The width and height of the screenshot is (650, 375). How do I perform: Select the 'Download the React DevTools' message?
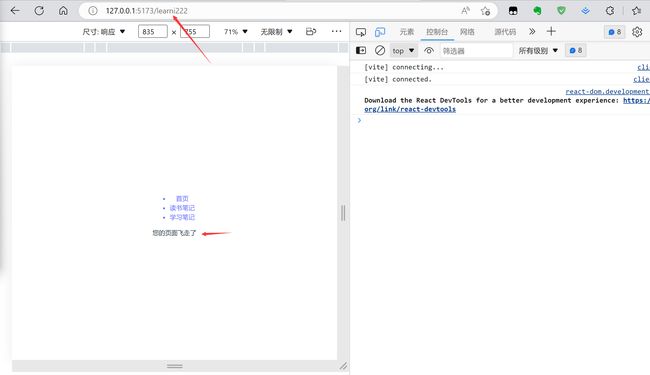coord(491,100)
